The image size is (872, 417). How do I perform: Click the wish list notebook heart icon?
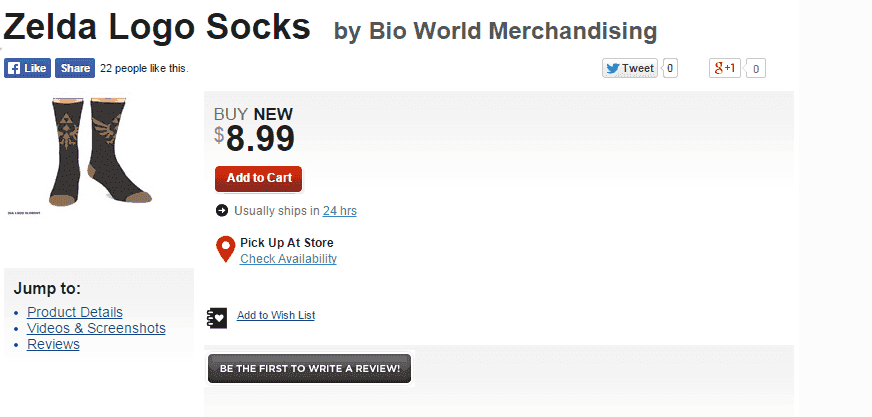(216, 317)
